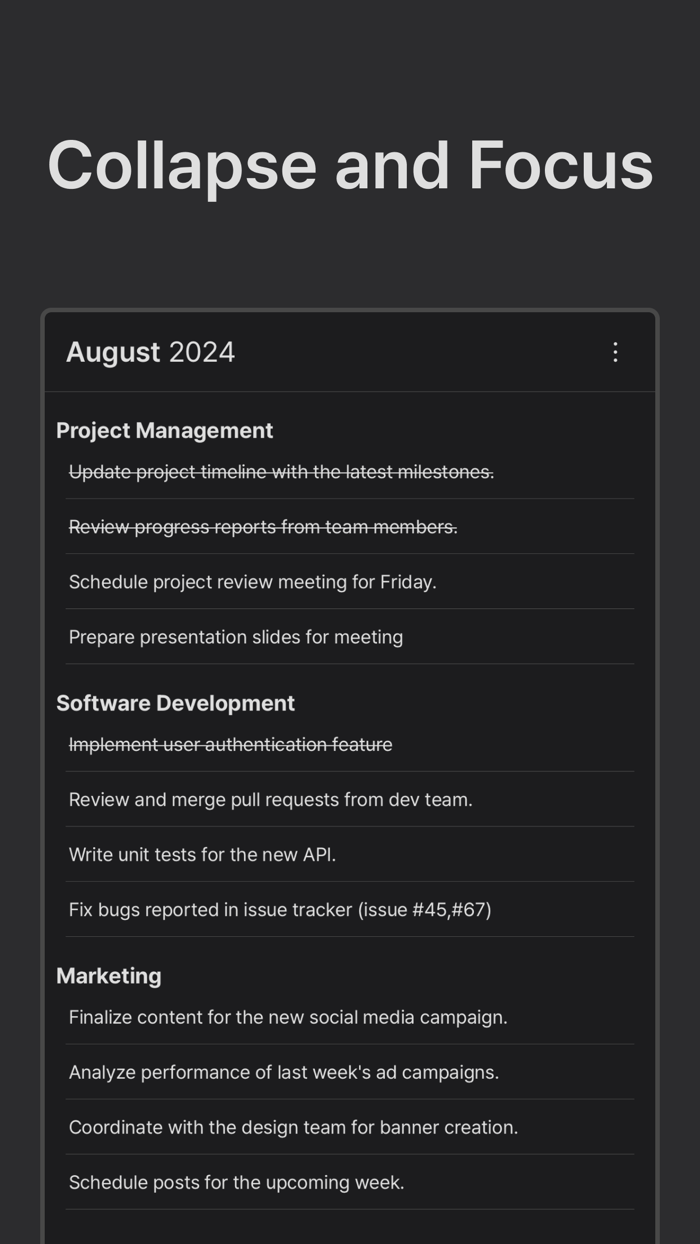Uncheck 'Update project timeline with the latest milestones.'
This screenshot has height=1244, width=700.
point(281,471)
